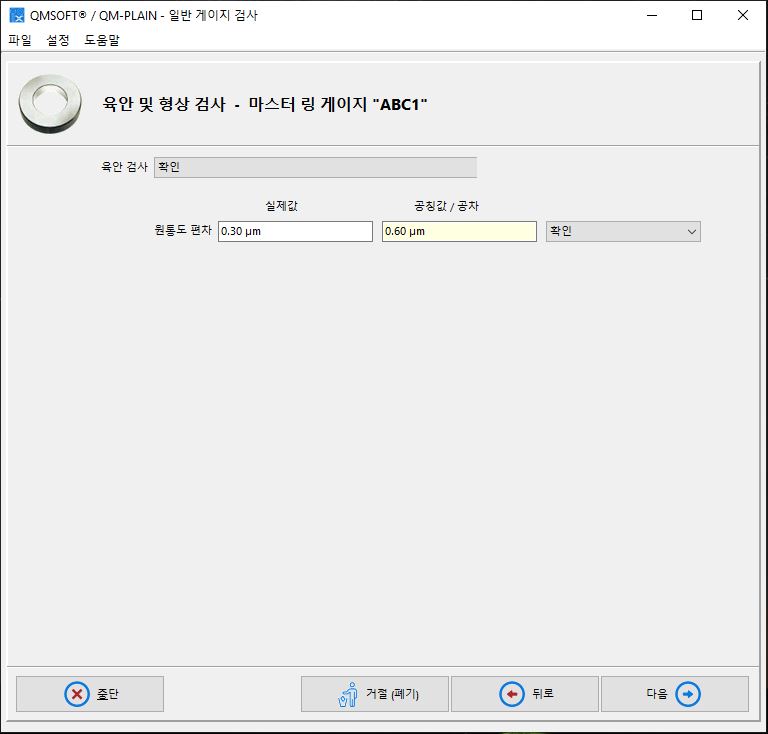The width and height of the screenshot is (768, 734).
Task: Proceed with the 다음 button
Action: point(675,694)
